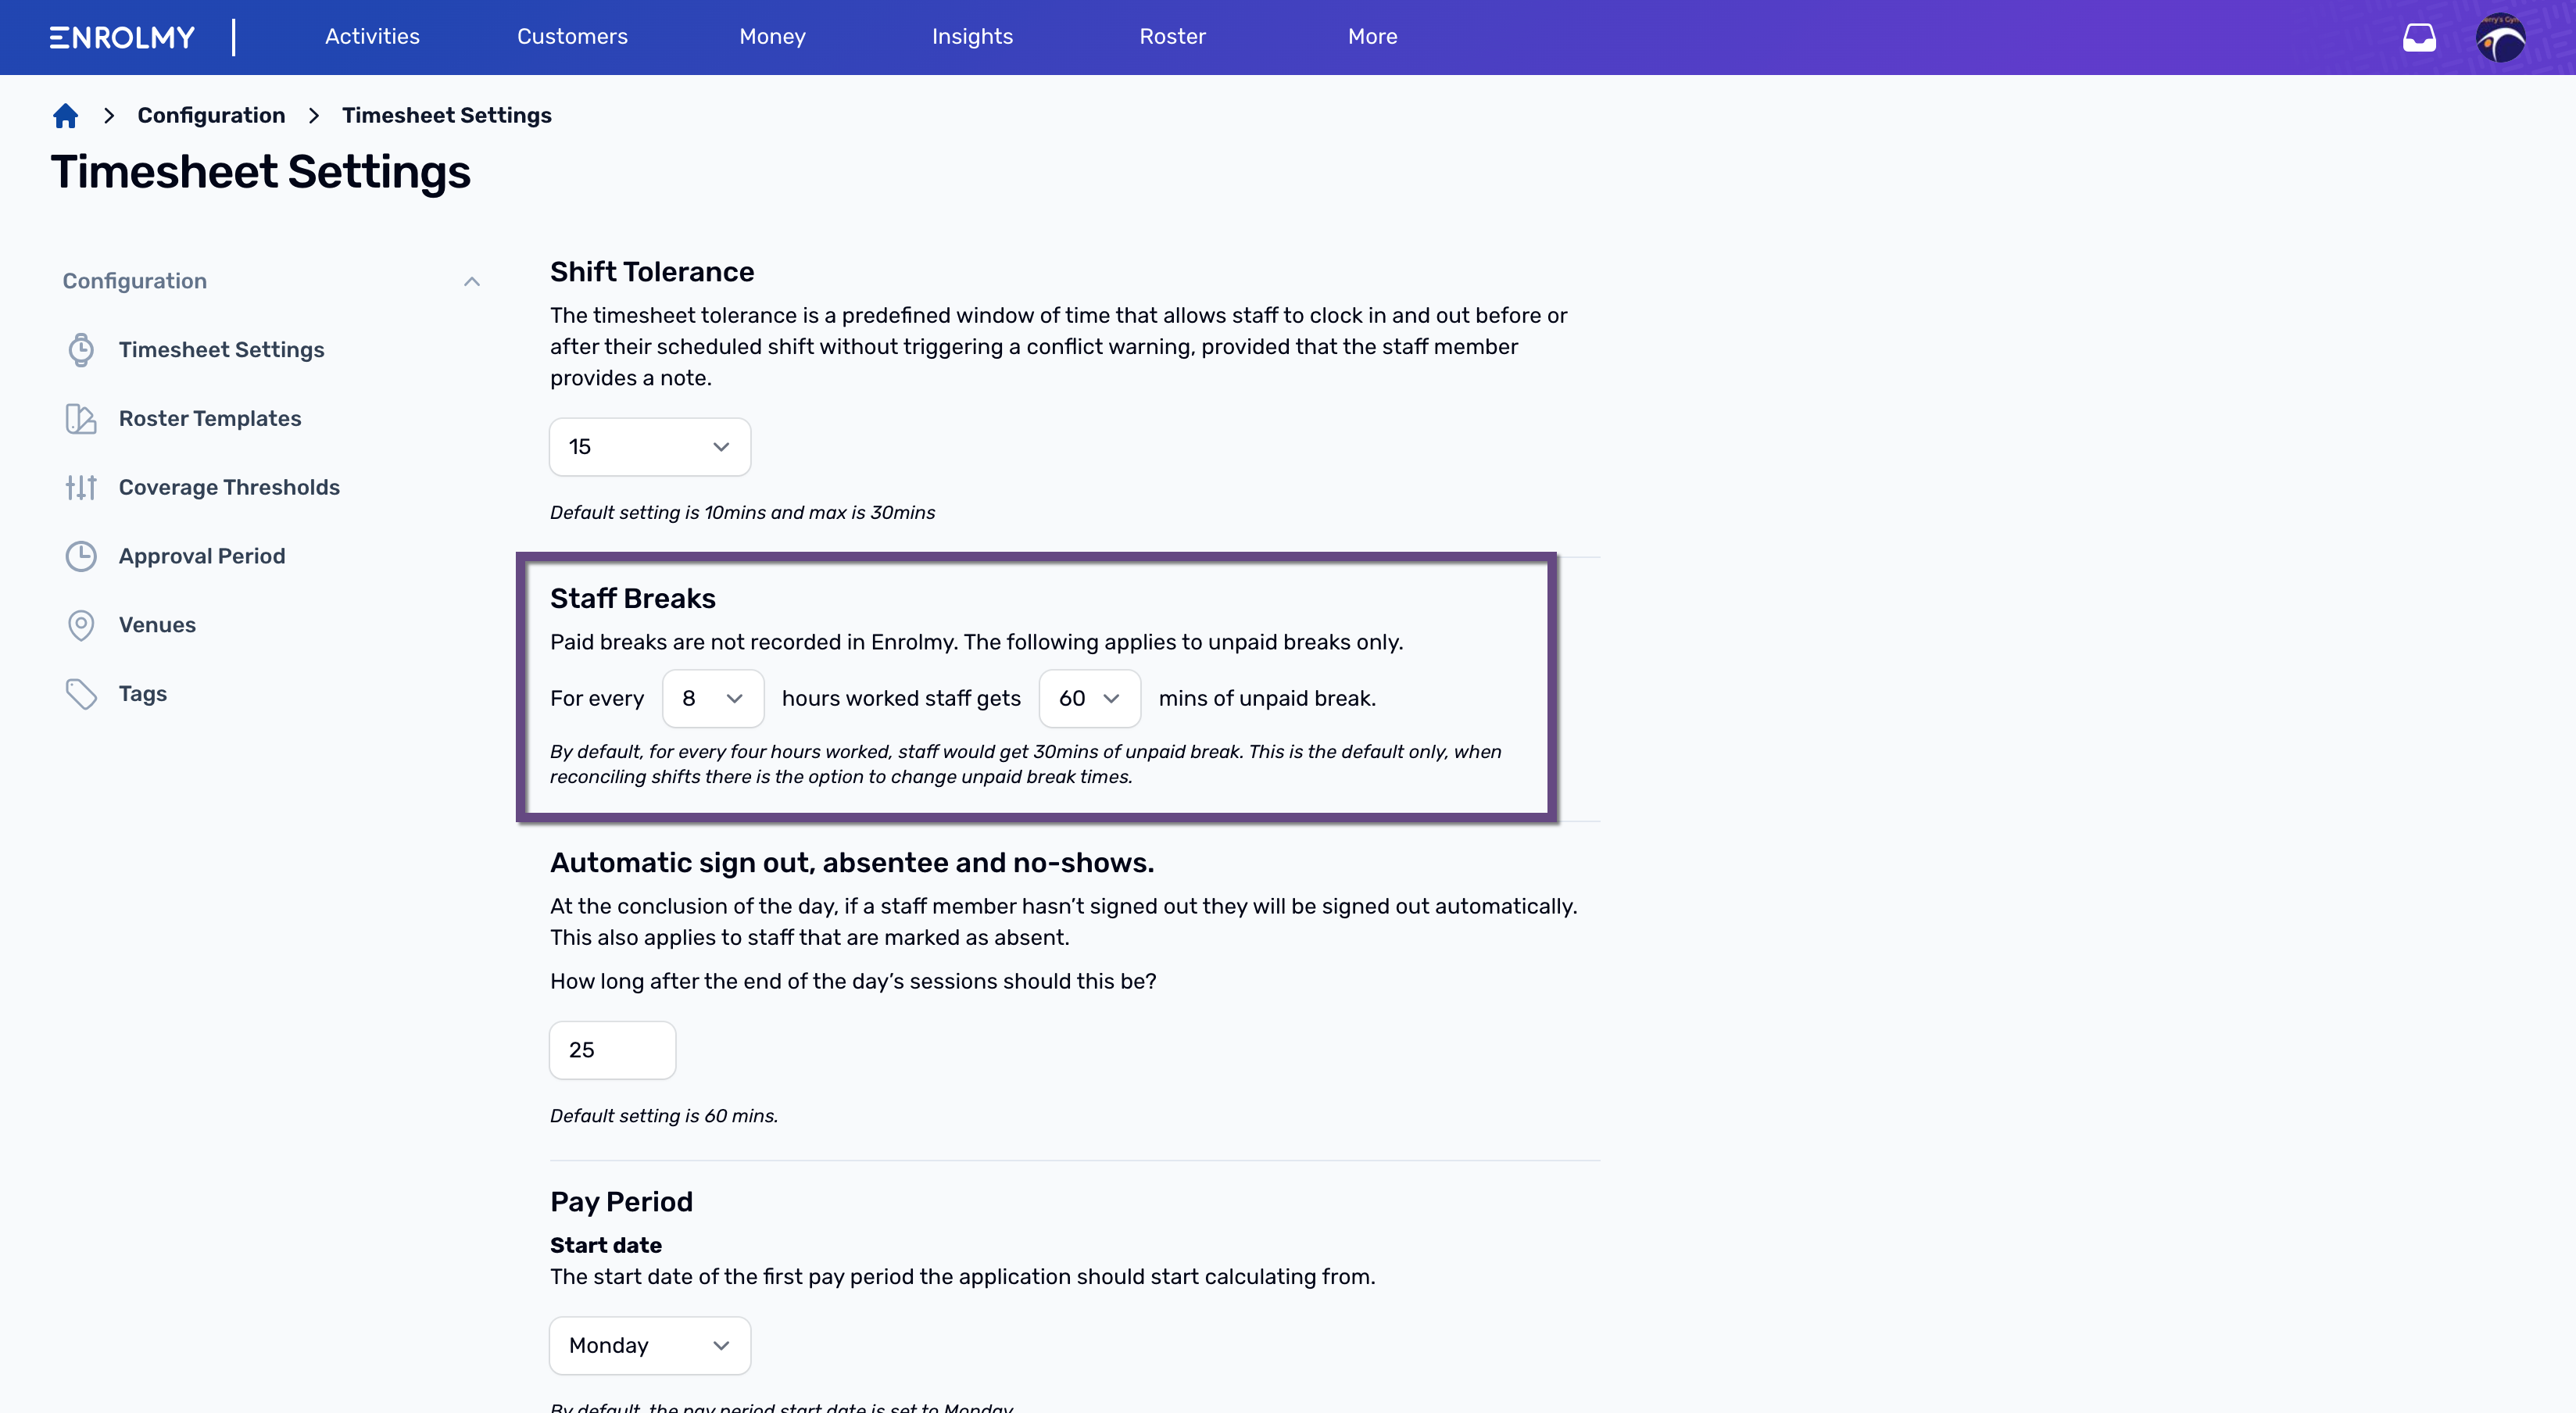The image size is (2576, 1413).
Task: Click the Configuration breadcrumb link
Action: coord(211,116)
